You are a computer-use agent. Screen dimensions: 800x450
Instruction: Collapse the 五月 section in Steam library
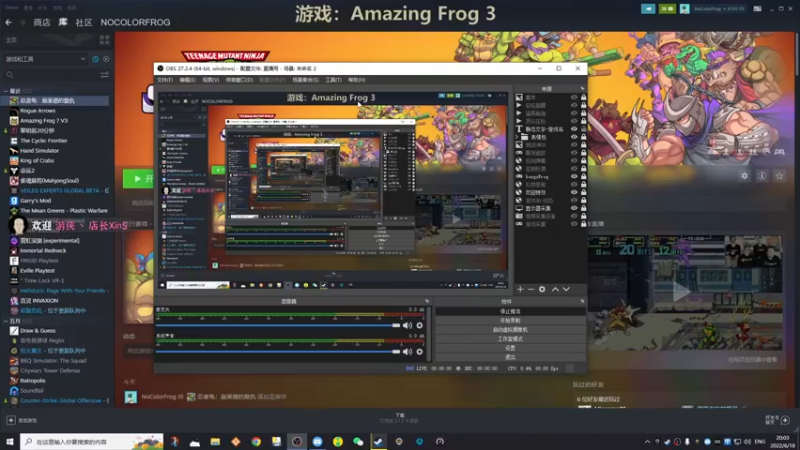coord(6,321)
